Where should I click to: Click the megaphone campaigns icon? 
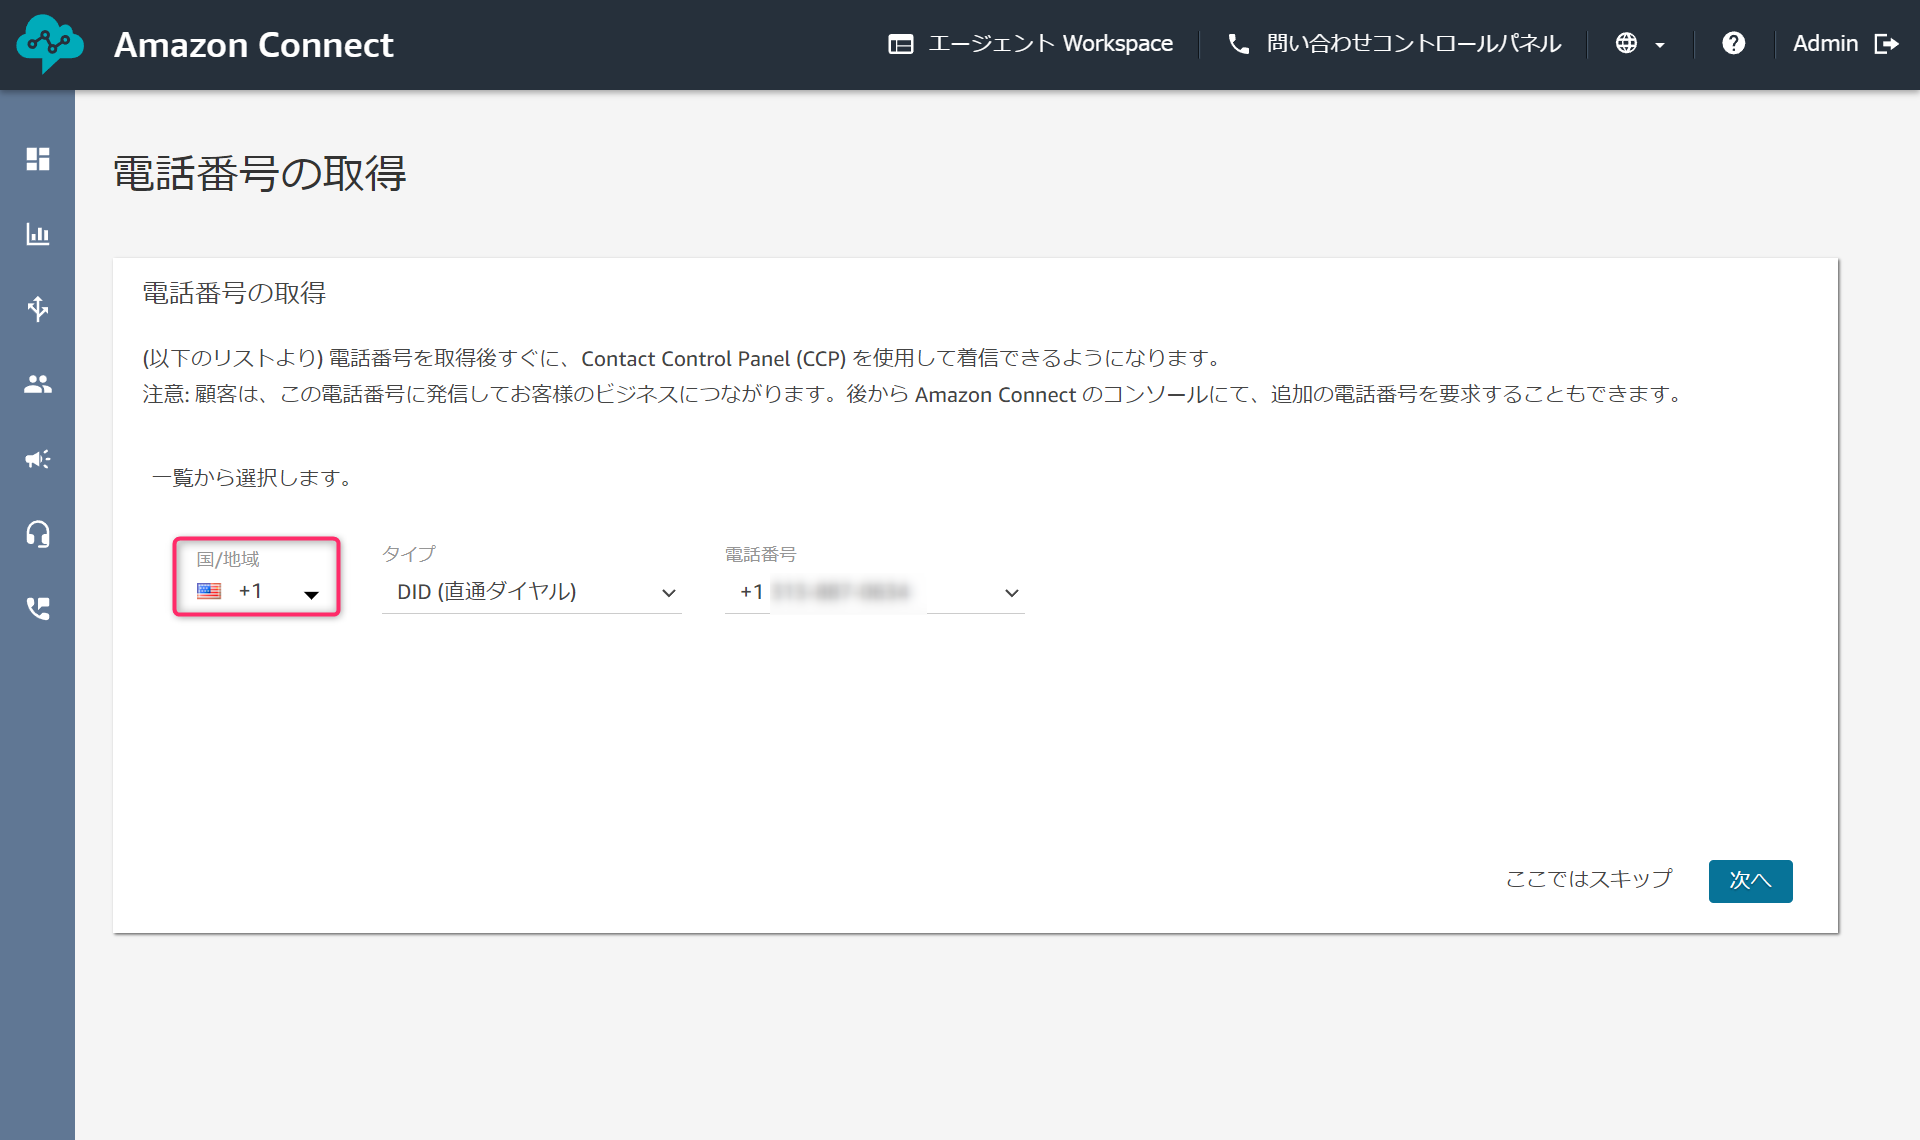[x=38, y=459]
